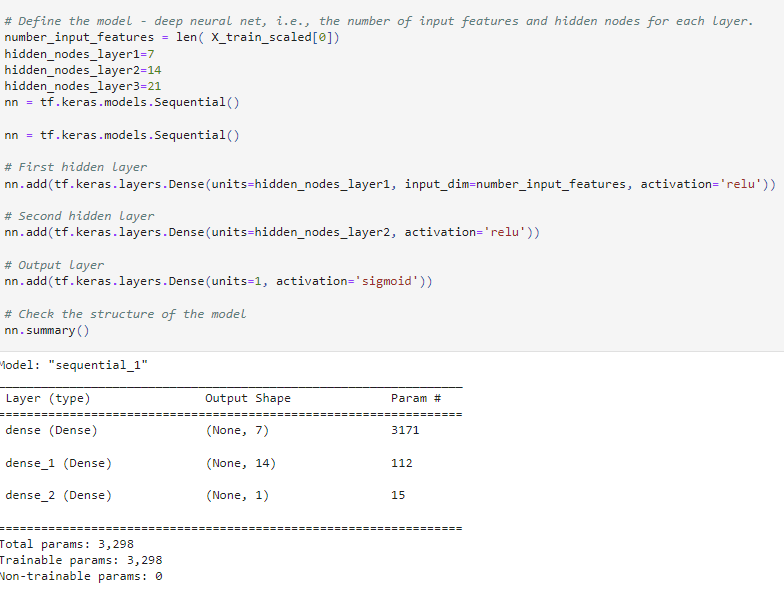The height and width of the screenshot is (596, 784).
Task: Click the 'Check the structure' comment
Action: point(126,314)
